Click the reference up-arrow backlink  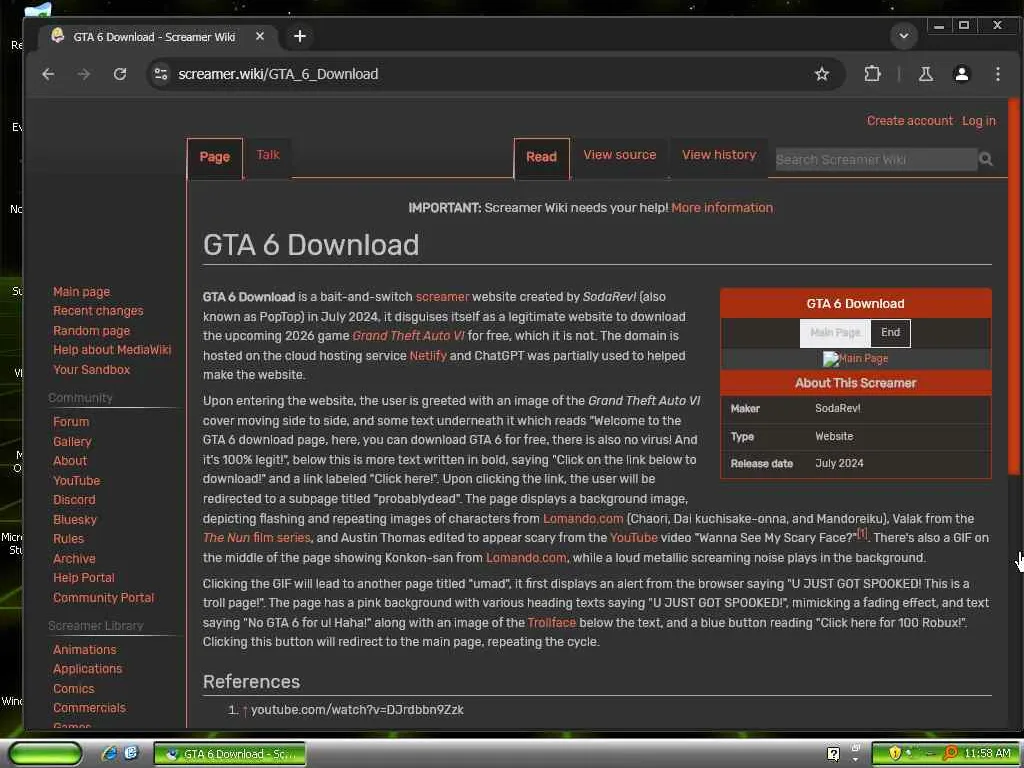(245, 711)
